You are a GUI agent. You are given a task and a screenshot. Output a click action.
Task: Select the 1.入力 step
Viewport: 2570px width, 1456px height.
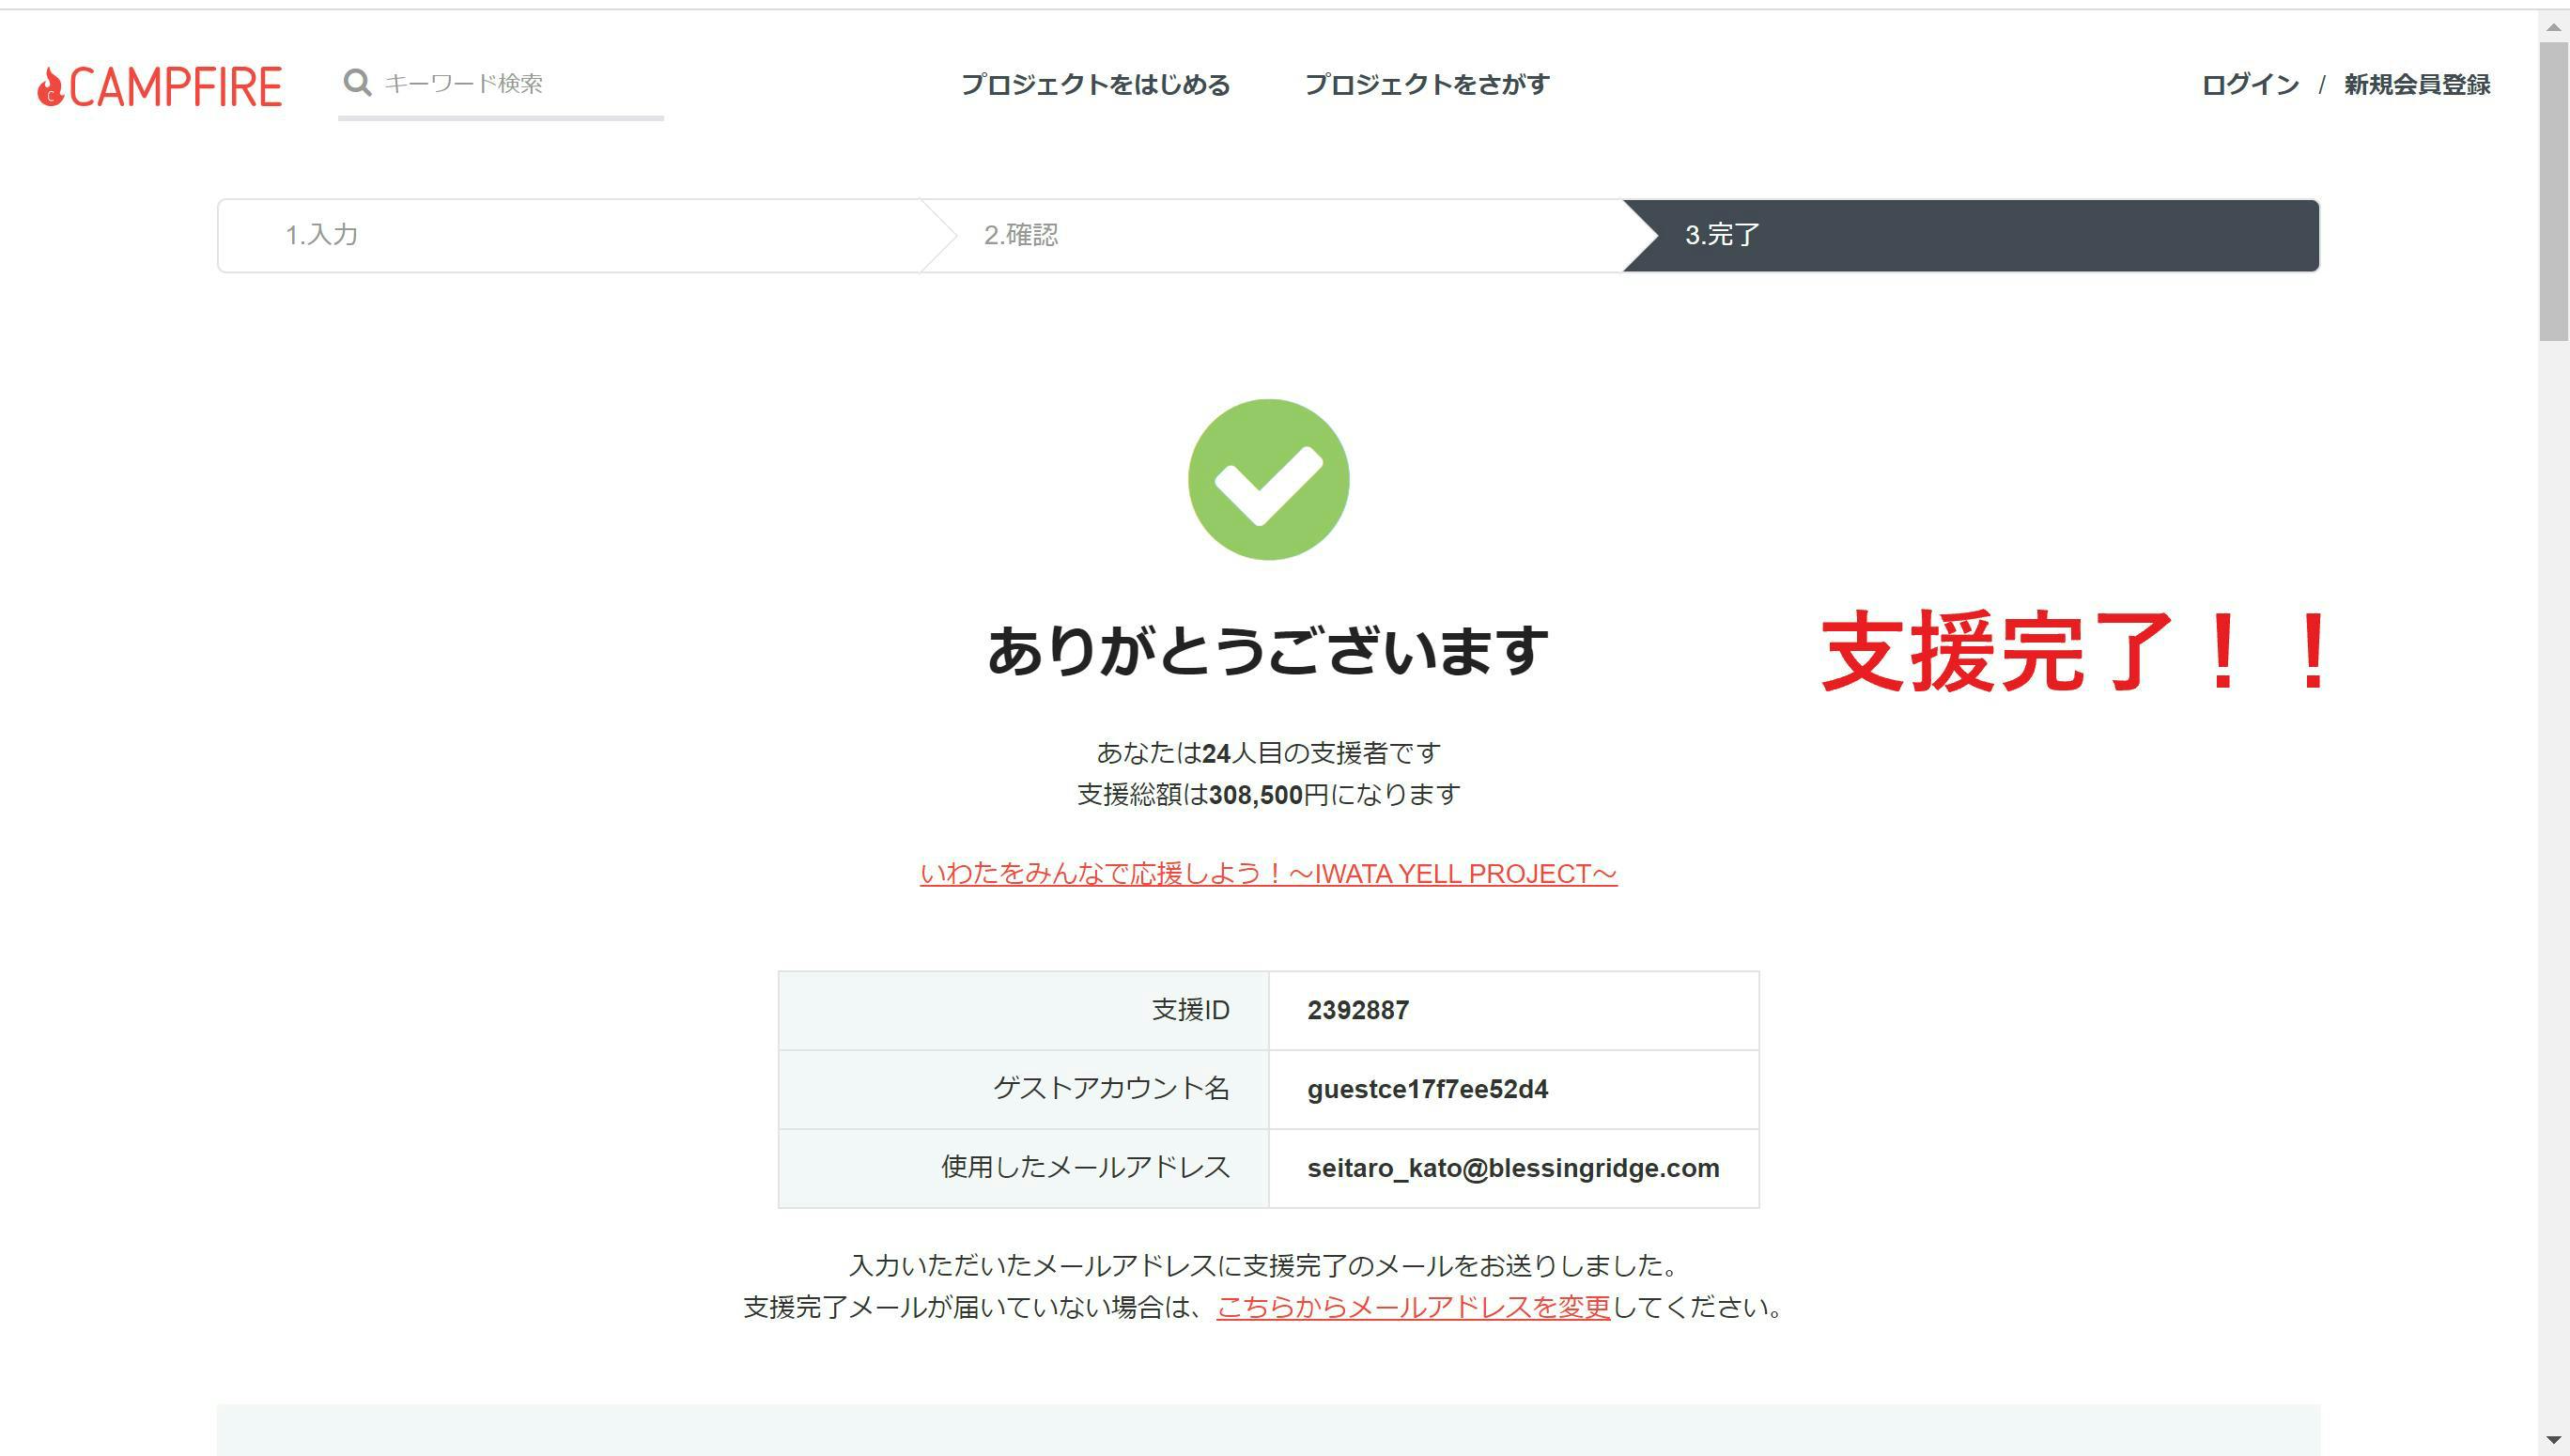coord(322,235)
